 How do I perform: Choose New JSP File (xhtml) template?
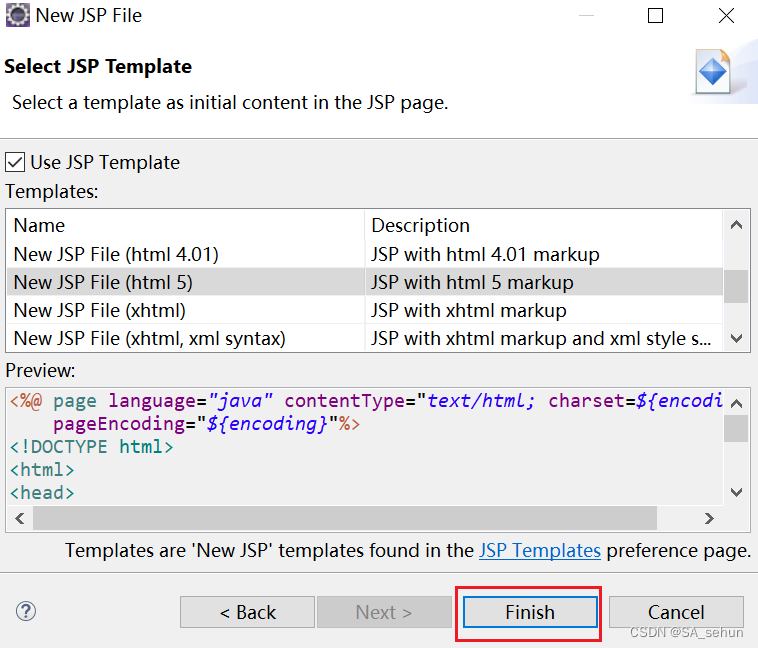coord(100,310)
